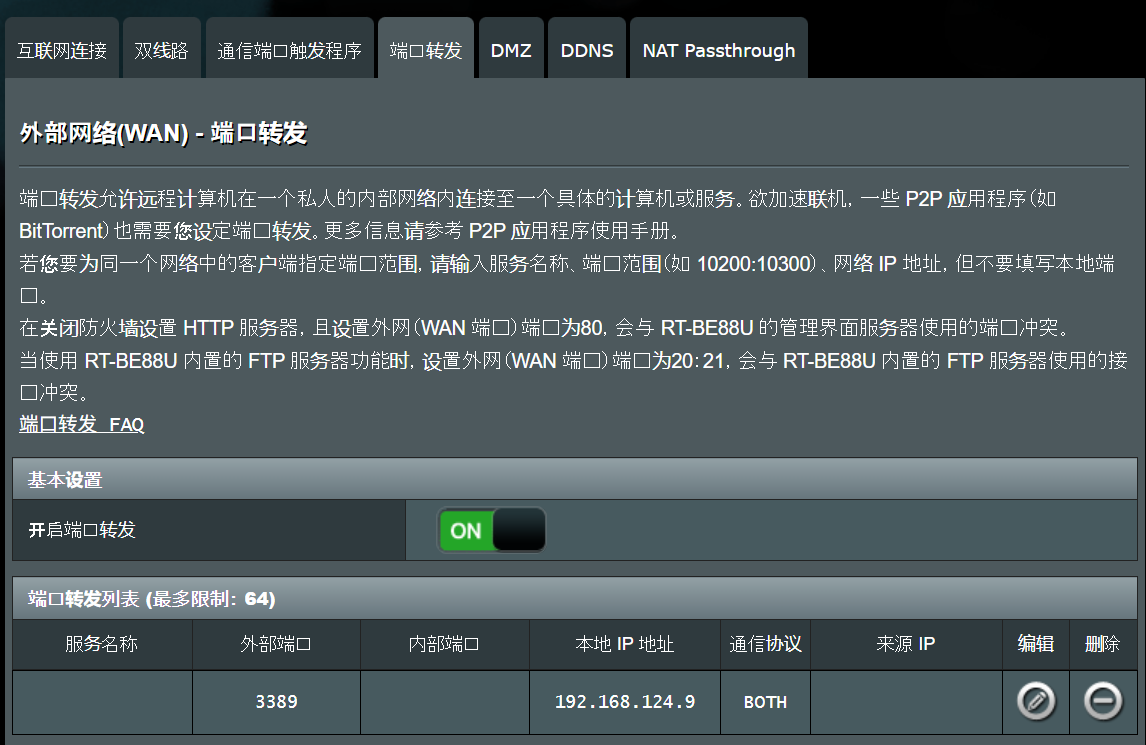Select the 端口转发 tab
The image size is (1146, 745).
click(x=426, y=50)
